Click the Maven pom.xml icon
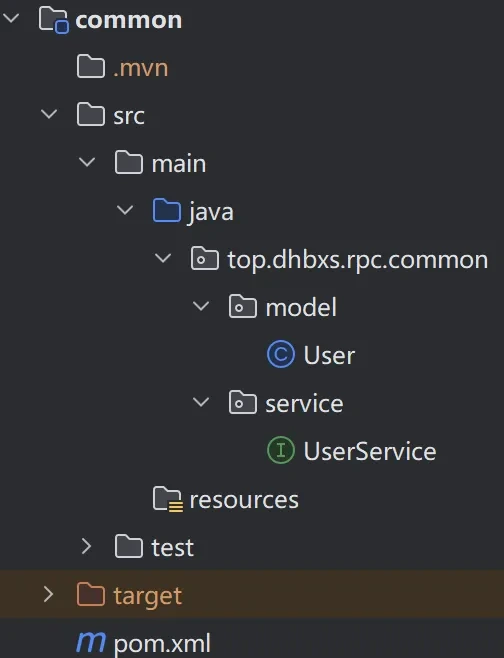 tap(91, 641)
